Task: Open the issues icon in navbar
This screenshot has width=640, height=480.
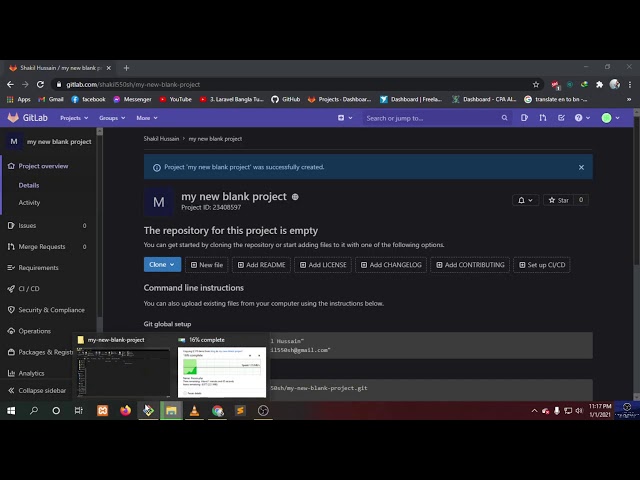Action: click(524, 118)
